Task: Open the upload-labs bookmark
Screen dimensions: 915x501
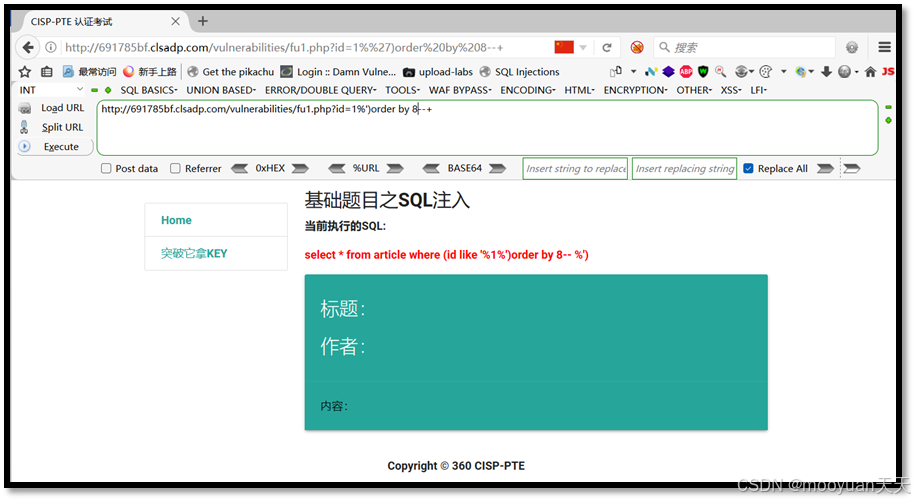Action: click(x=438, y=72)
